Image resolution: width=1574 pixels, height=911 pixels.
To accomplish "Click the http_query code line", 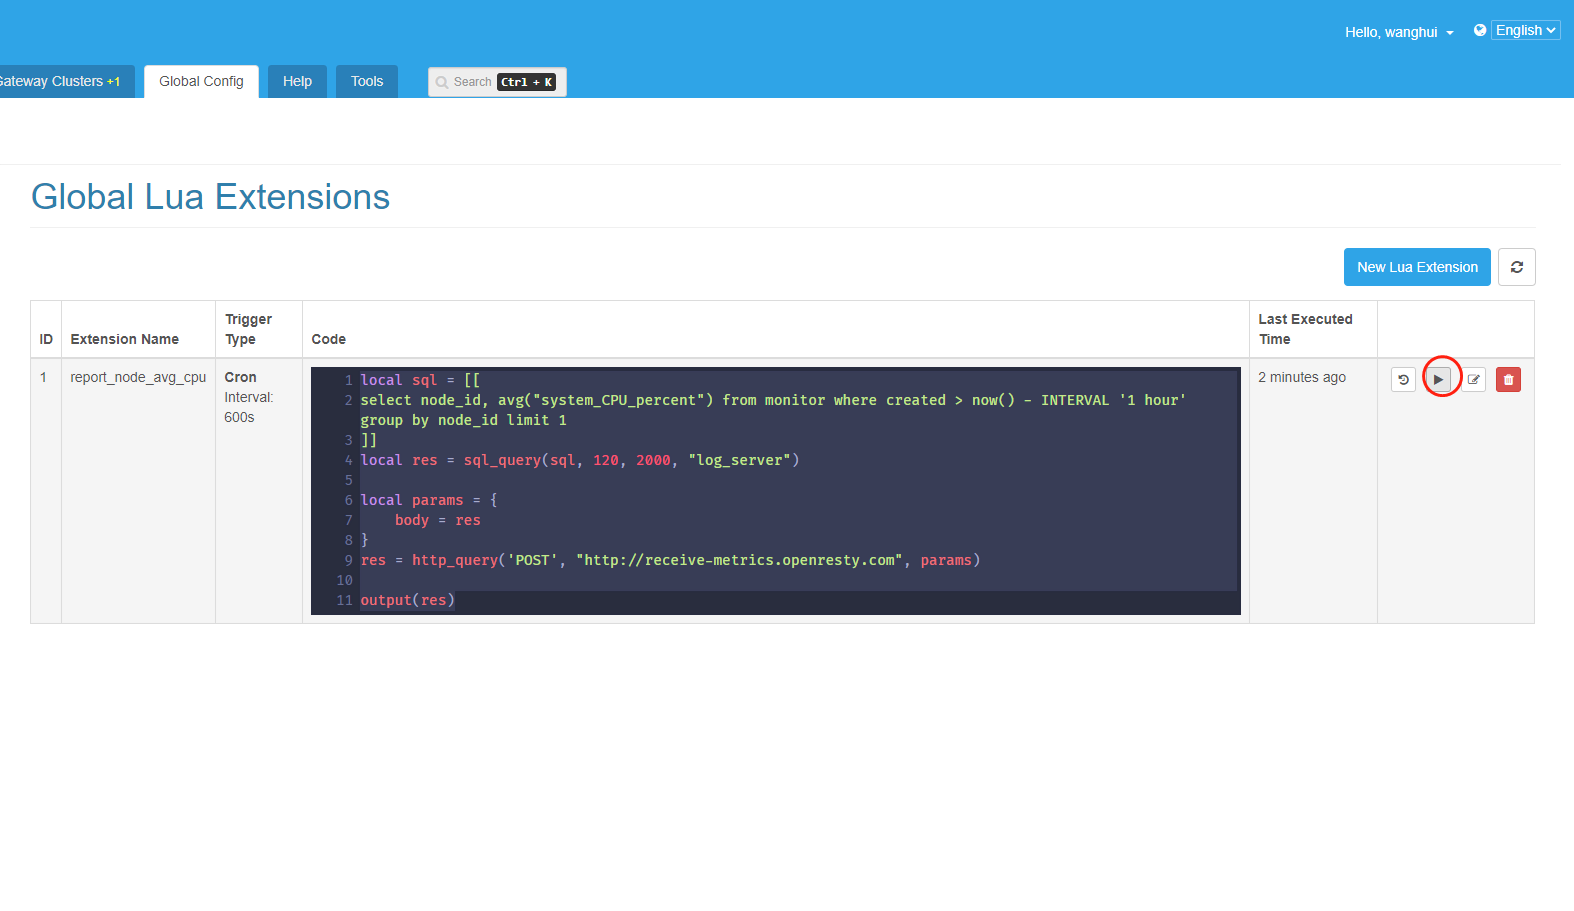I will click(670, 560).
